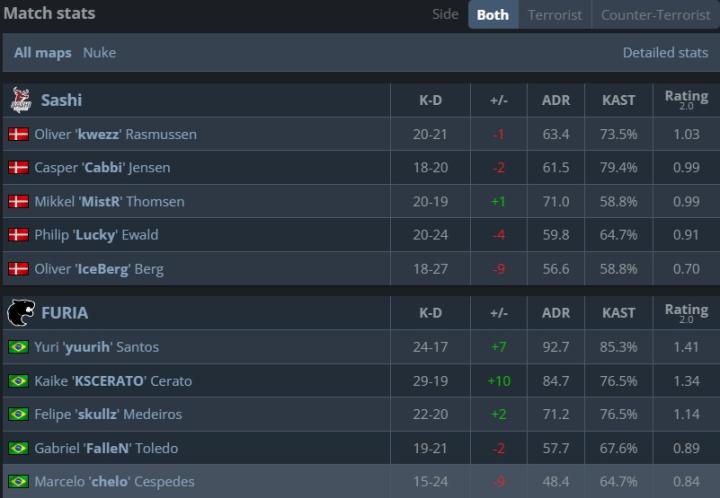The height and width of the screenshot is (498, 720).
Task: Click the Sashi team logo icon
Action: (20, 100)
